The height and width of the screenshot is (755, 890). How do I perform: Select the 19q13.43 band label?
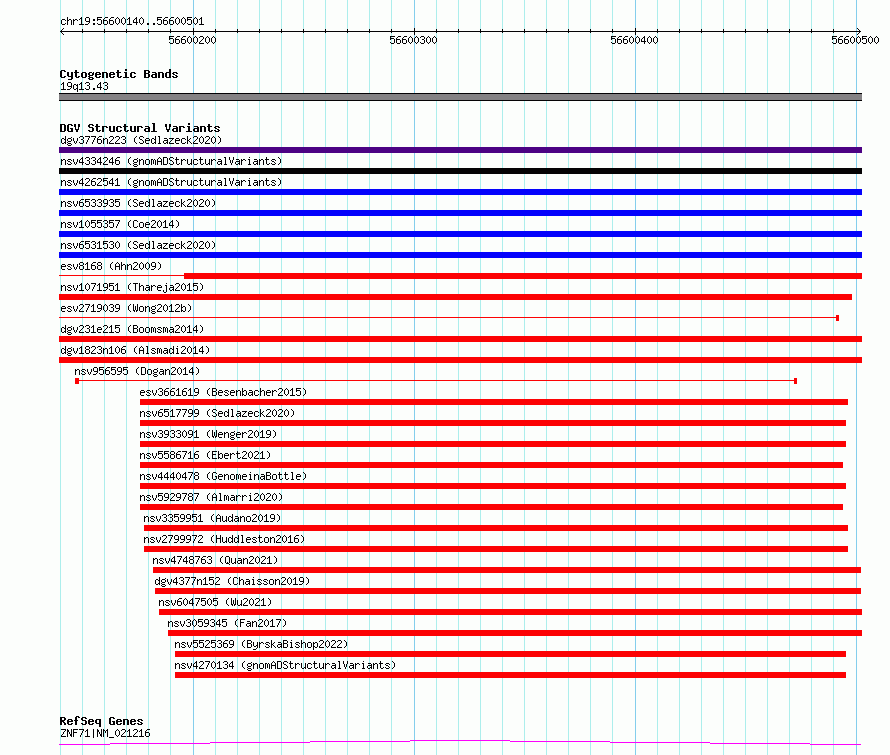84,86
